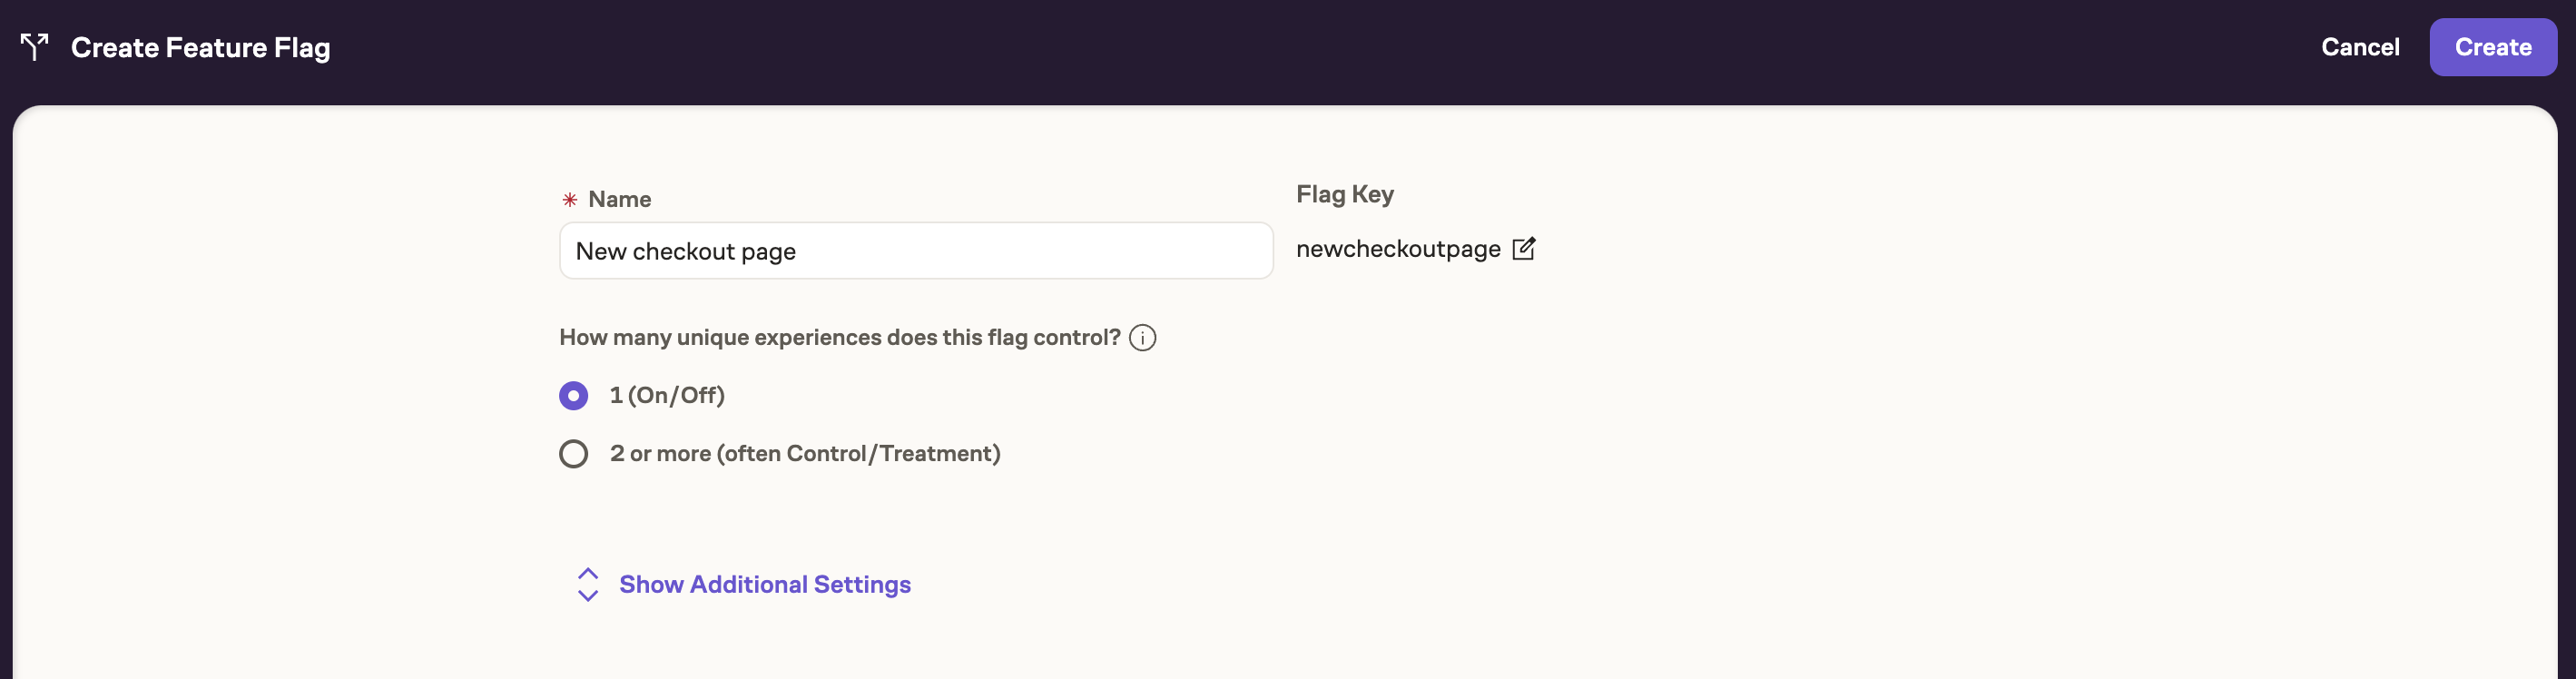Screen dimensions: 2576x679
Task: Click the feature flag branch icon in header
Action: pyautogui.click(x=34, y=47)
